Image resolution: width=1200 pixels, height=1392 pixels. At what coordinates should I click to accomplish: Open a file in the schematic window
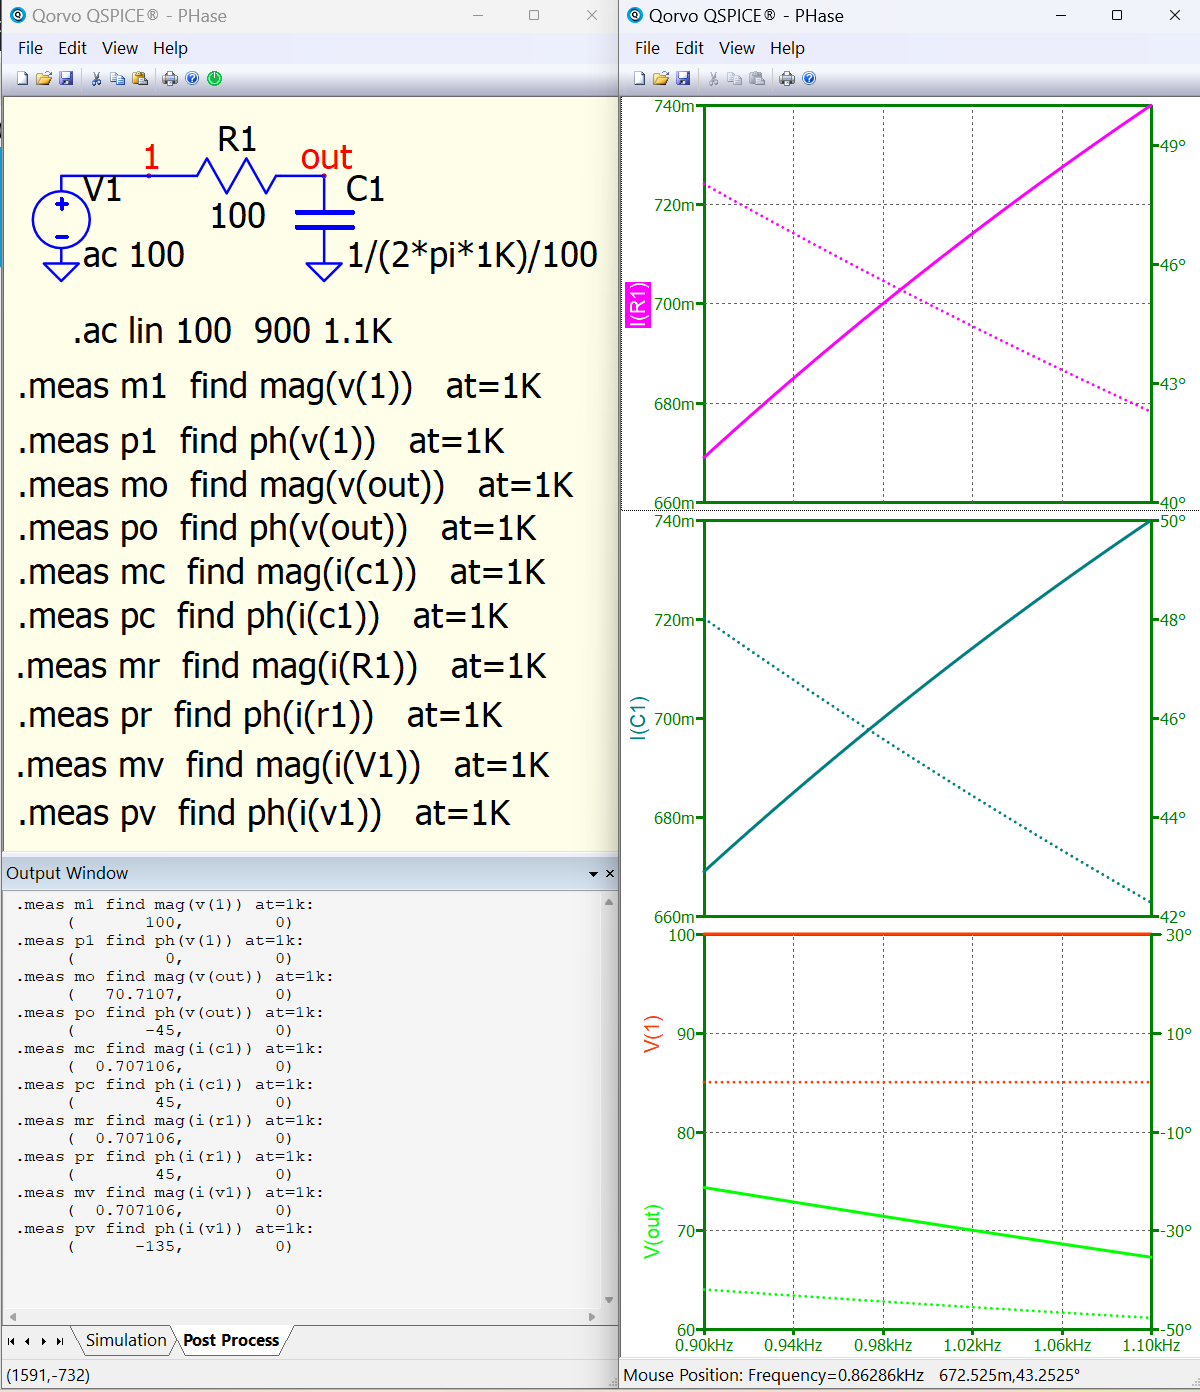coord(44,78)
